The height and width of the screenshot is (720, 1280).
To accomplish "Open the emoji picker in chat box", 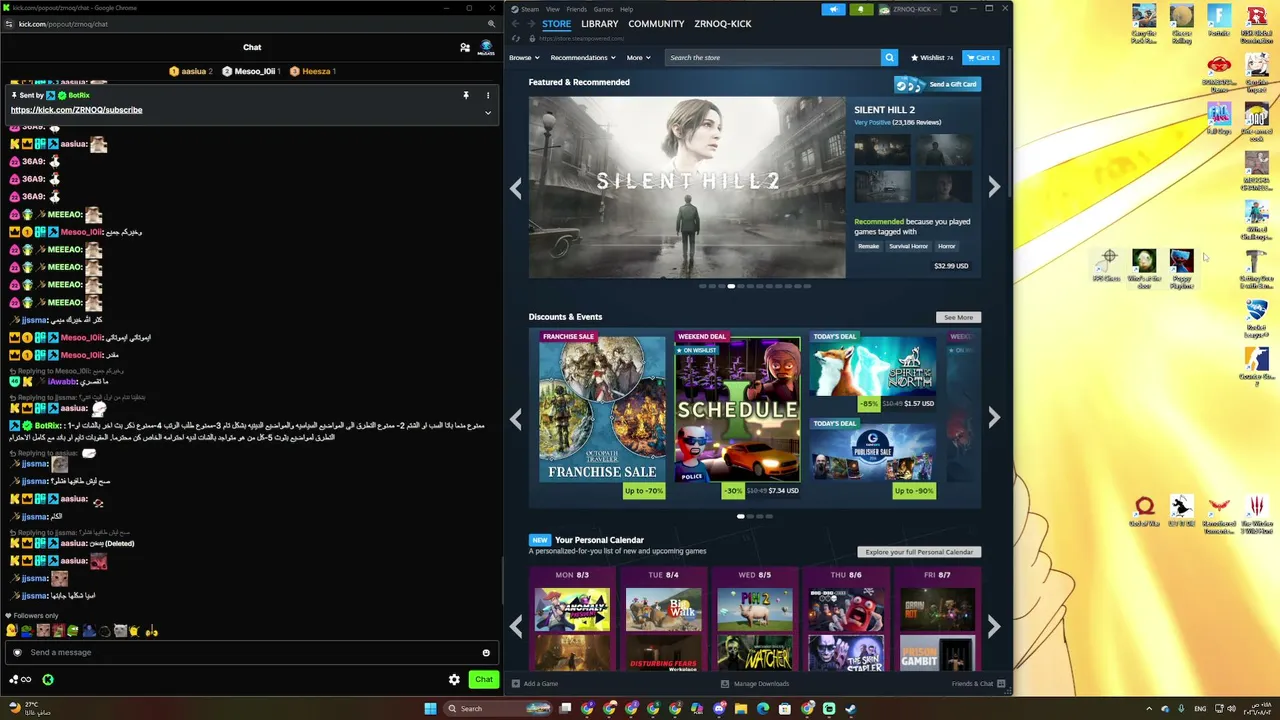I will tap(486, 653).
